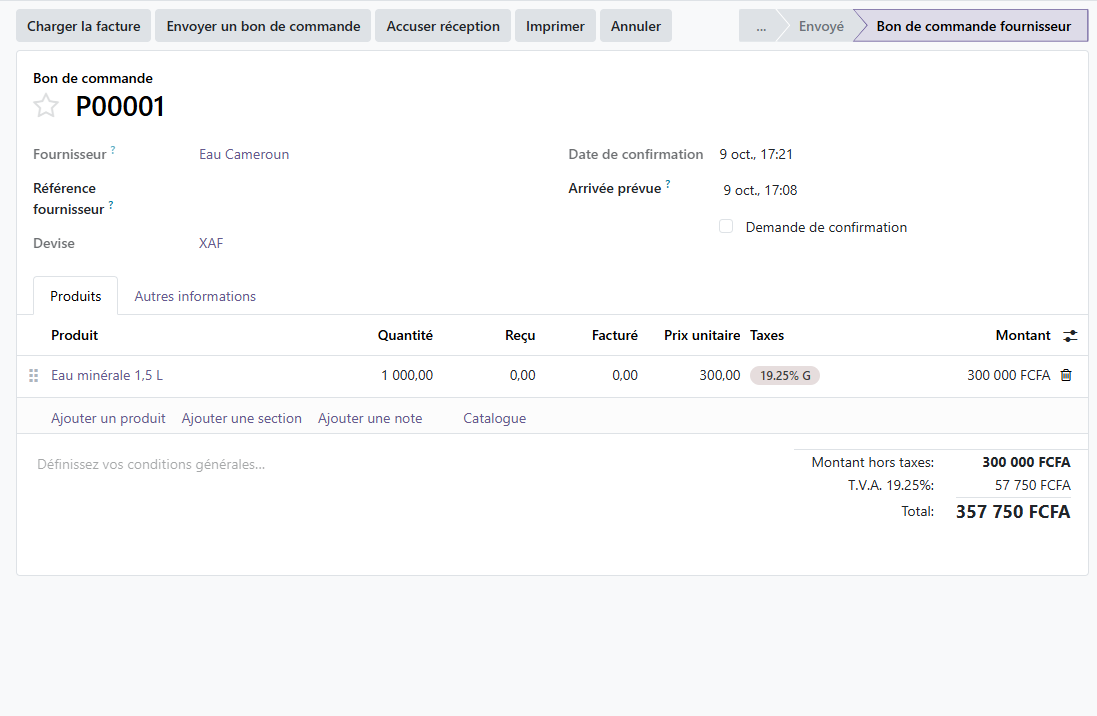Image resolution: width=1097 pixels, height=716 pixels.
Task: Click the Accuser réception button
Action: click(443, 26)
